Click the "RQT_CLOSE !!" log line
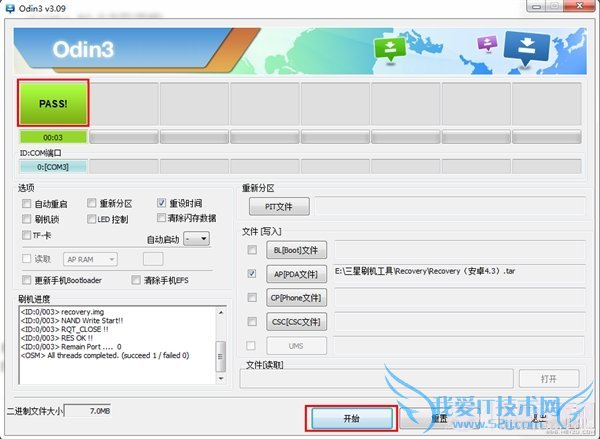The image size is (600, 439). click(64, 329)
